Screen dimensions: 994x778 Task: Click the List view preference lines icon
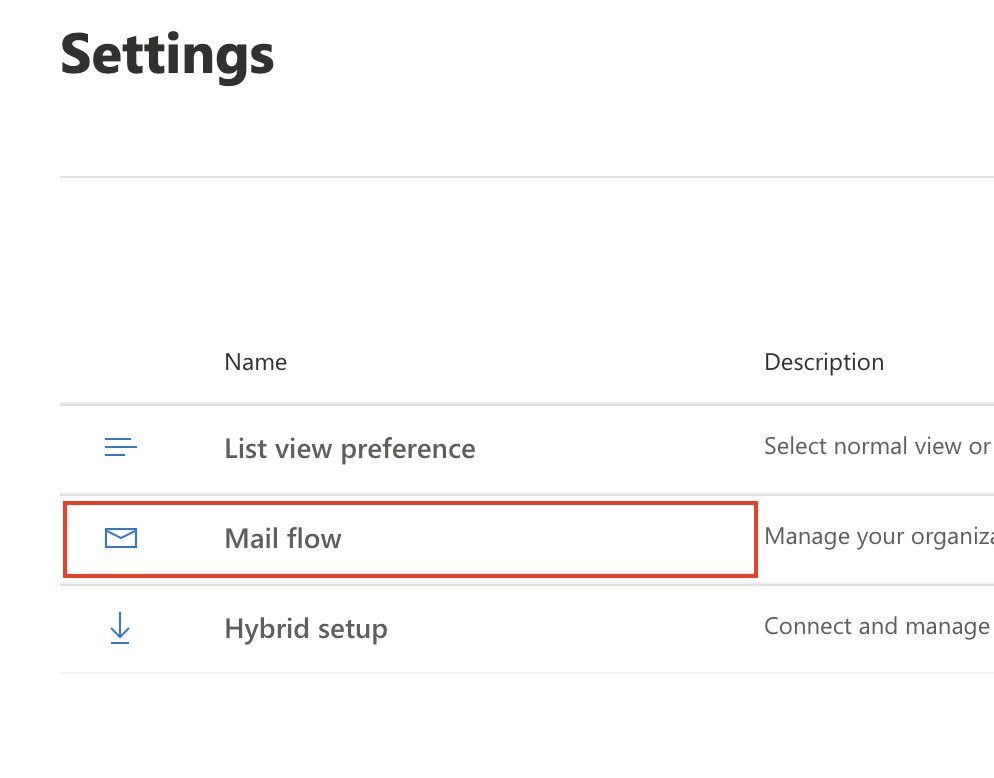pos(120,447)
